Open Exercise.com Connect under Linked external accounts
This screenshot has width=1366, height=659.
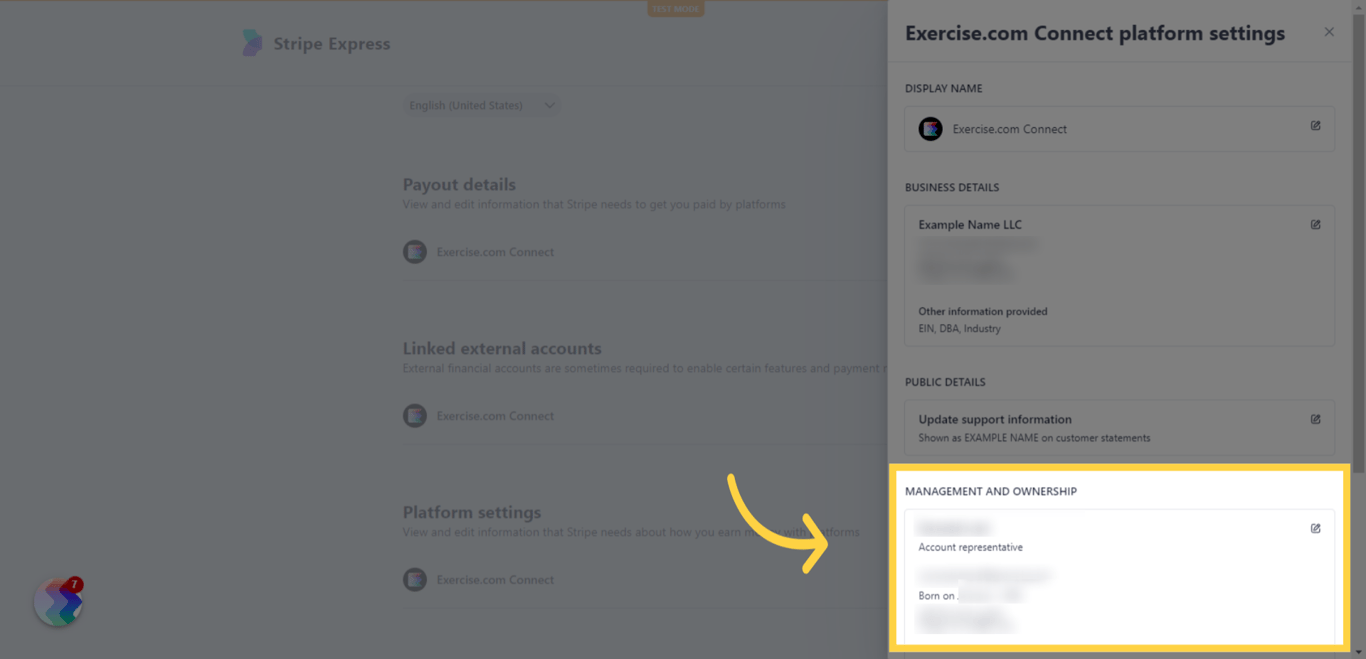pyautogui.click(x=495, y=415)
